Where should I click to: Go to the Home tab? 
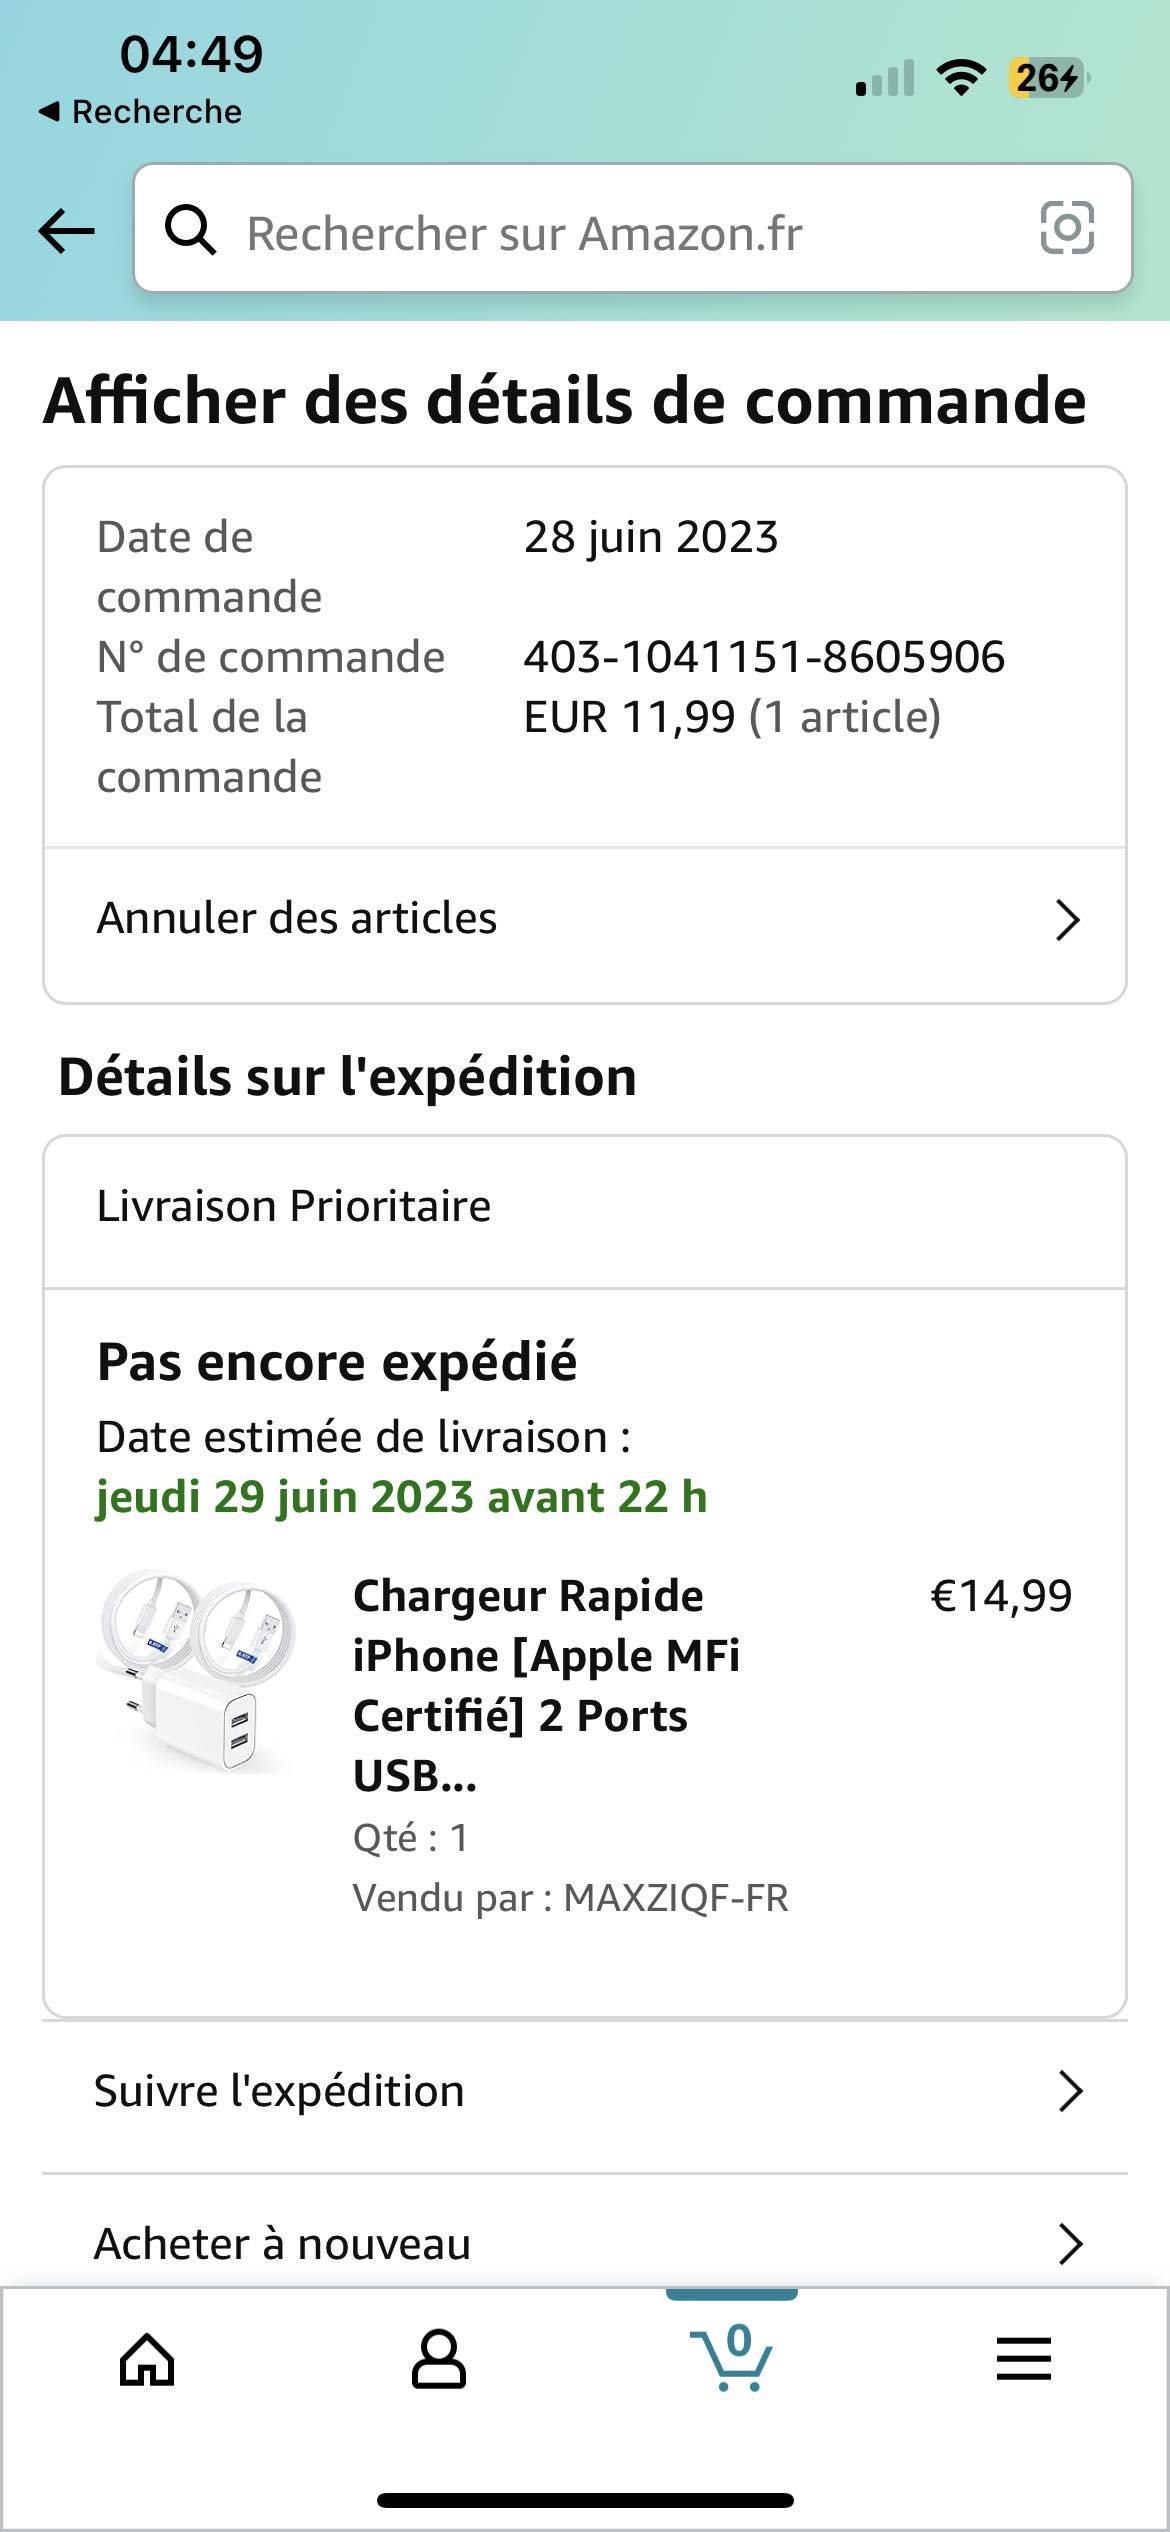pyautogui.click(x=147, y=2360)
